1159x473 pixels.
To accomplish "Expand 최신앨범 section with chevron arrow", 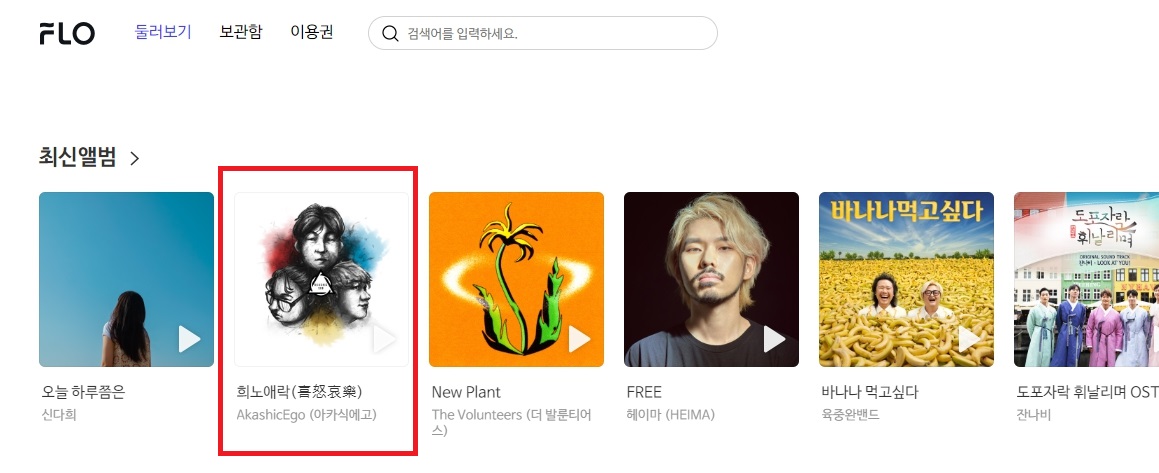I will click(x=135, y=158).
